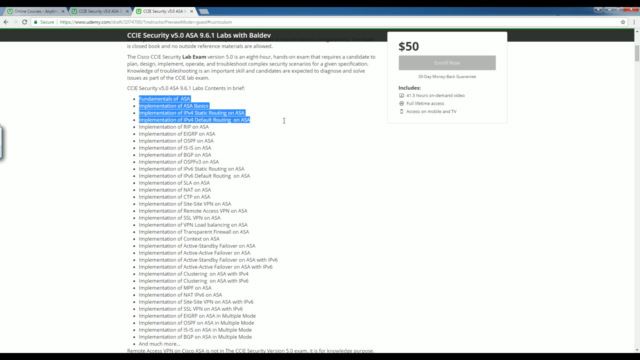The height and width of the screenshot is (360, 640).
Task: Click the Access on mobile and TV text
Action: pyautogui.click(x=431, y=111)
